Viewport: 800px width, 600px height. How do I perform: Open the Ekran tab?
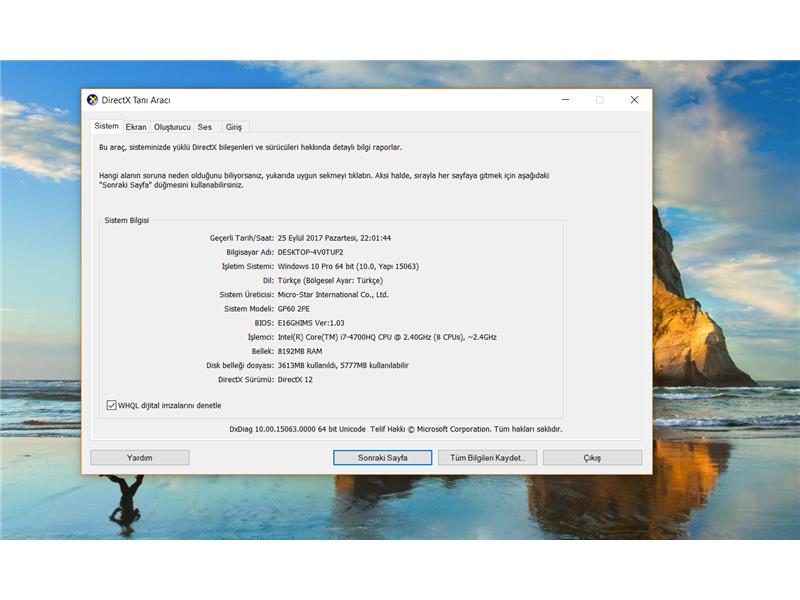pyautogui.click(x=136, y=127)
